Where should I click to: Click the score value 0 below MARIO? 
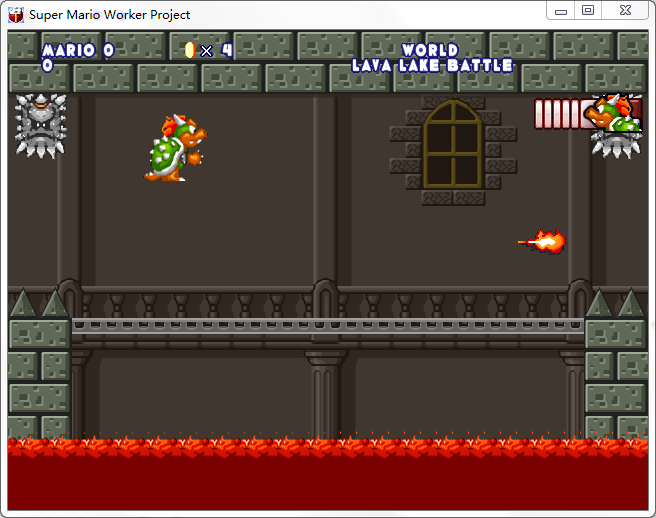click(48, 65)
